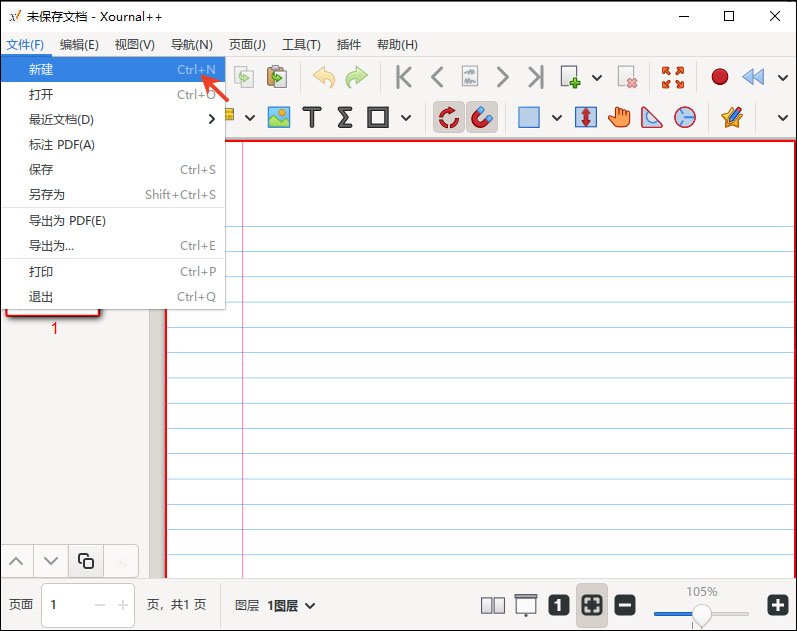This screenshot has width=797, height=631.
Task: Start audio recording with red button
Action: [x=719, y=77]
